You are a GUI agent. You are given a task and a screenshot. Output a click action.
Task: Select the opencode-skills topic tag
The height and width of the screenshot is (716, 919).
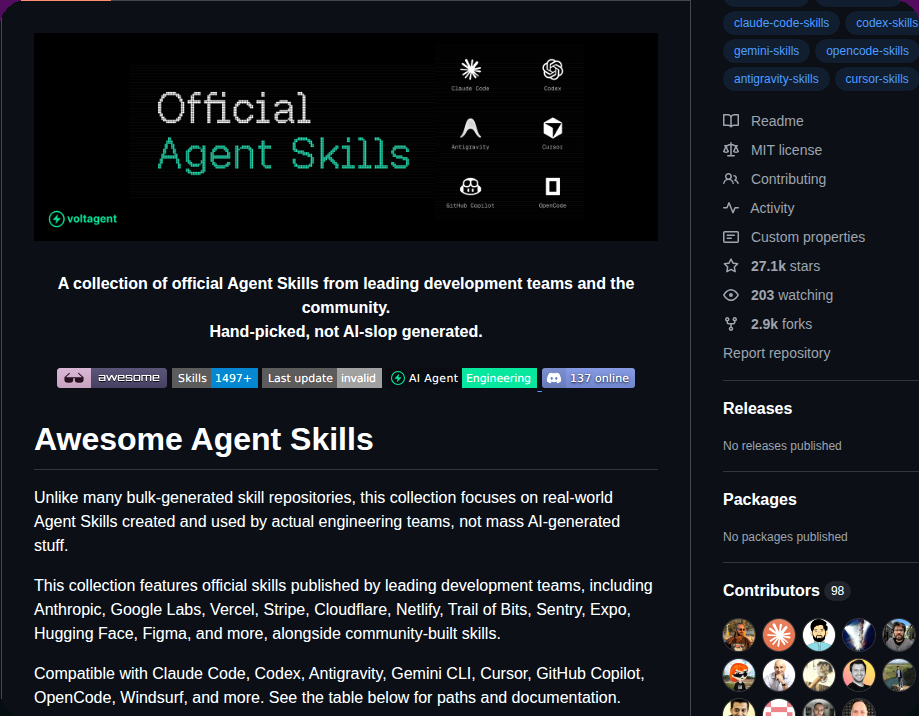[x=867, y=51]
